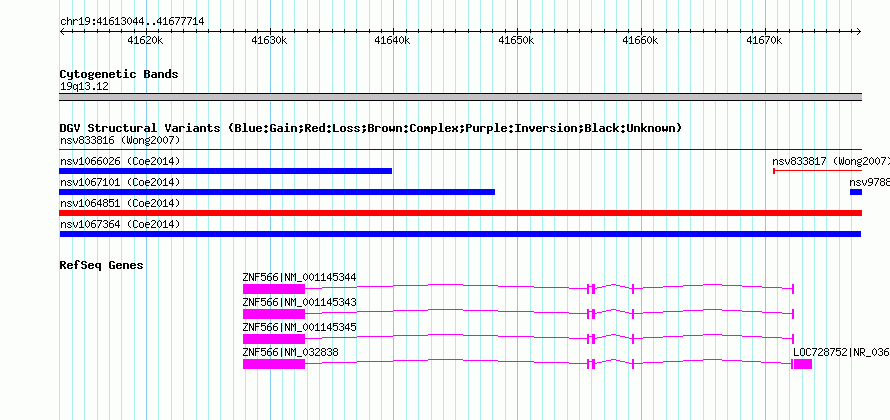Click the gray 19q13.12 cytogenetic band bar
The width and height of the screenshot is (890, 420).
[x=460, y=97]
